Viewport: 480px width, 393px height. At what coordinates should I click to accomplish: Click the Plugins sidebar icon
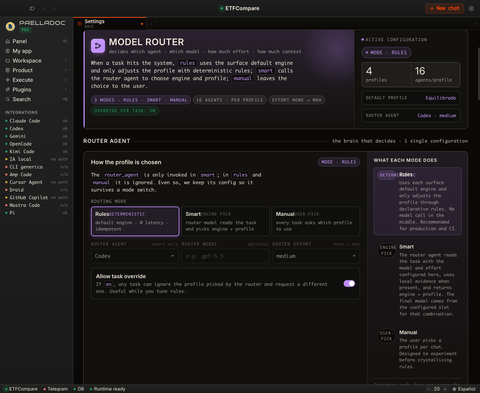[x=8, y=90]
